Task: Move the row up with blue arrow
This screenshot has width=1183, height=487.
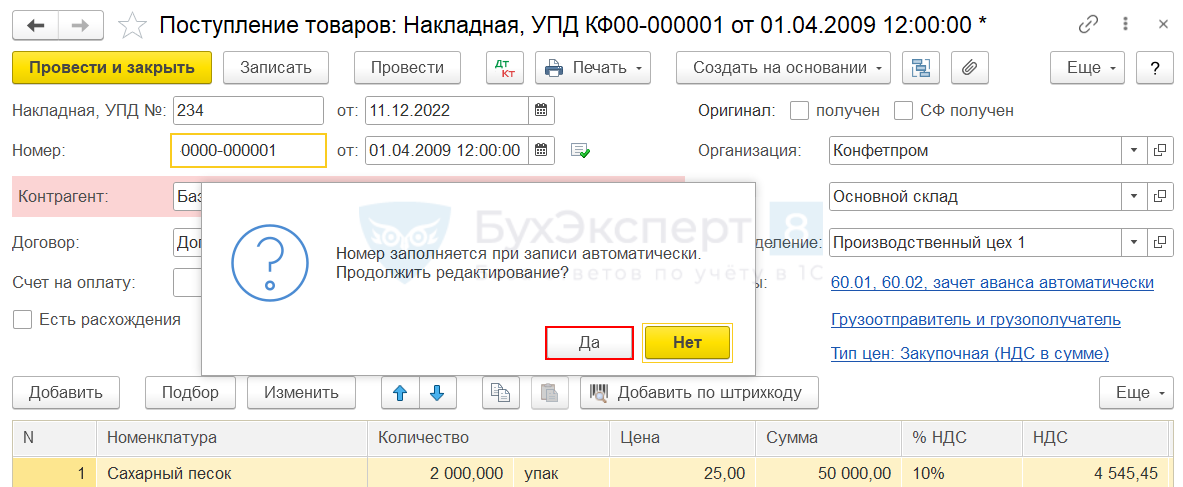Action: tap(401, 393)
